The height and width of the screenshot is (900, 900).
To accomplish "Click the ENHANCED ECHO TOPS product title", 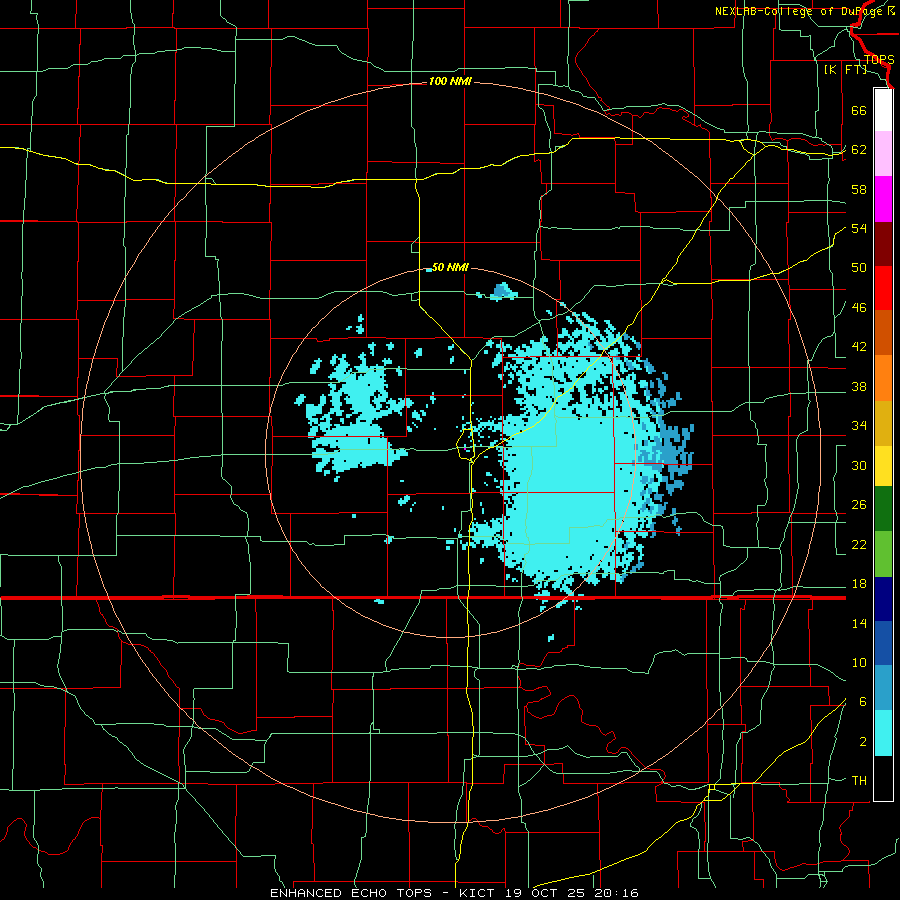I will tap(351, 893).
